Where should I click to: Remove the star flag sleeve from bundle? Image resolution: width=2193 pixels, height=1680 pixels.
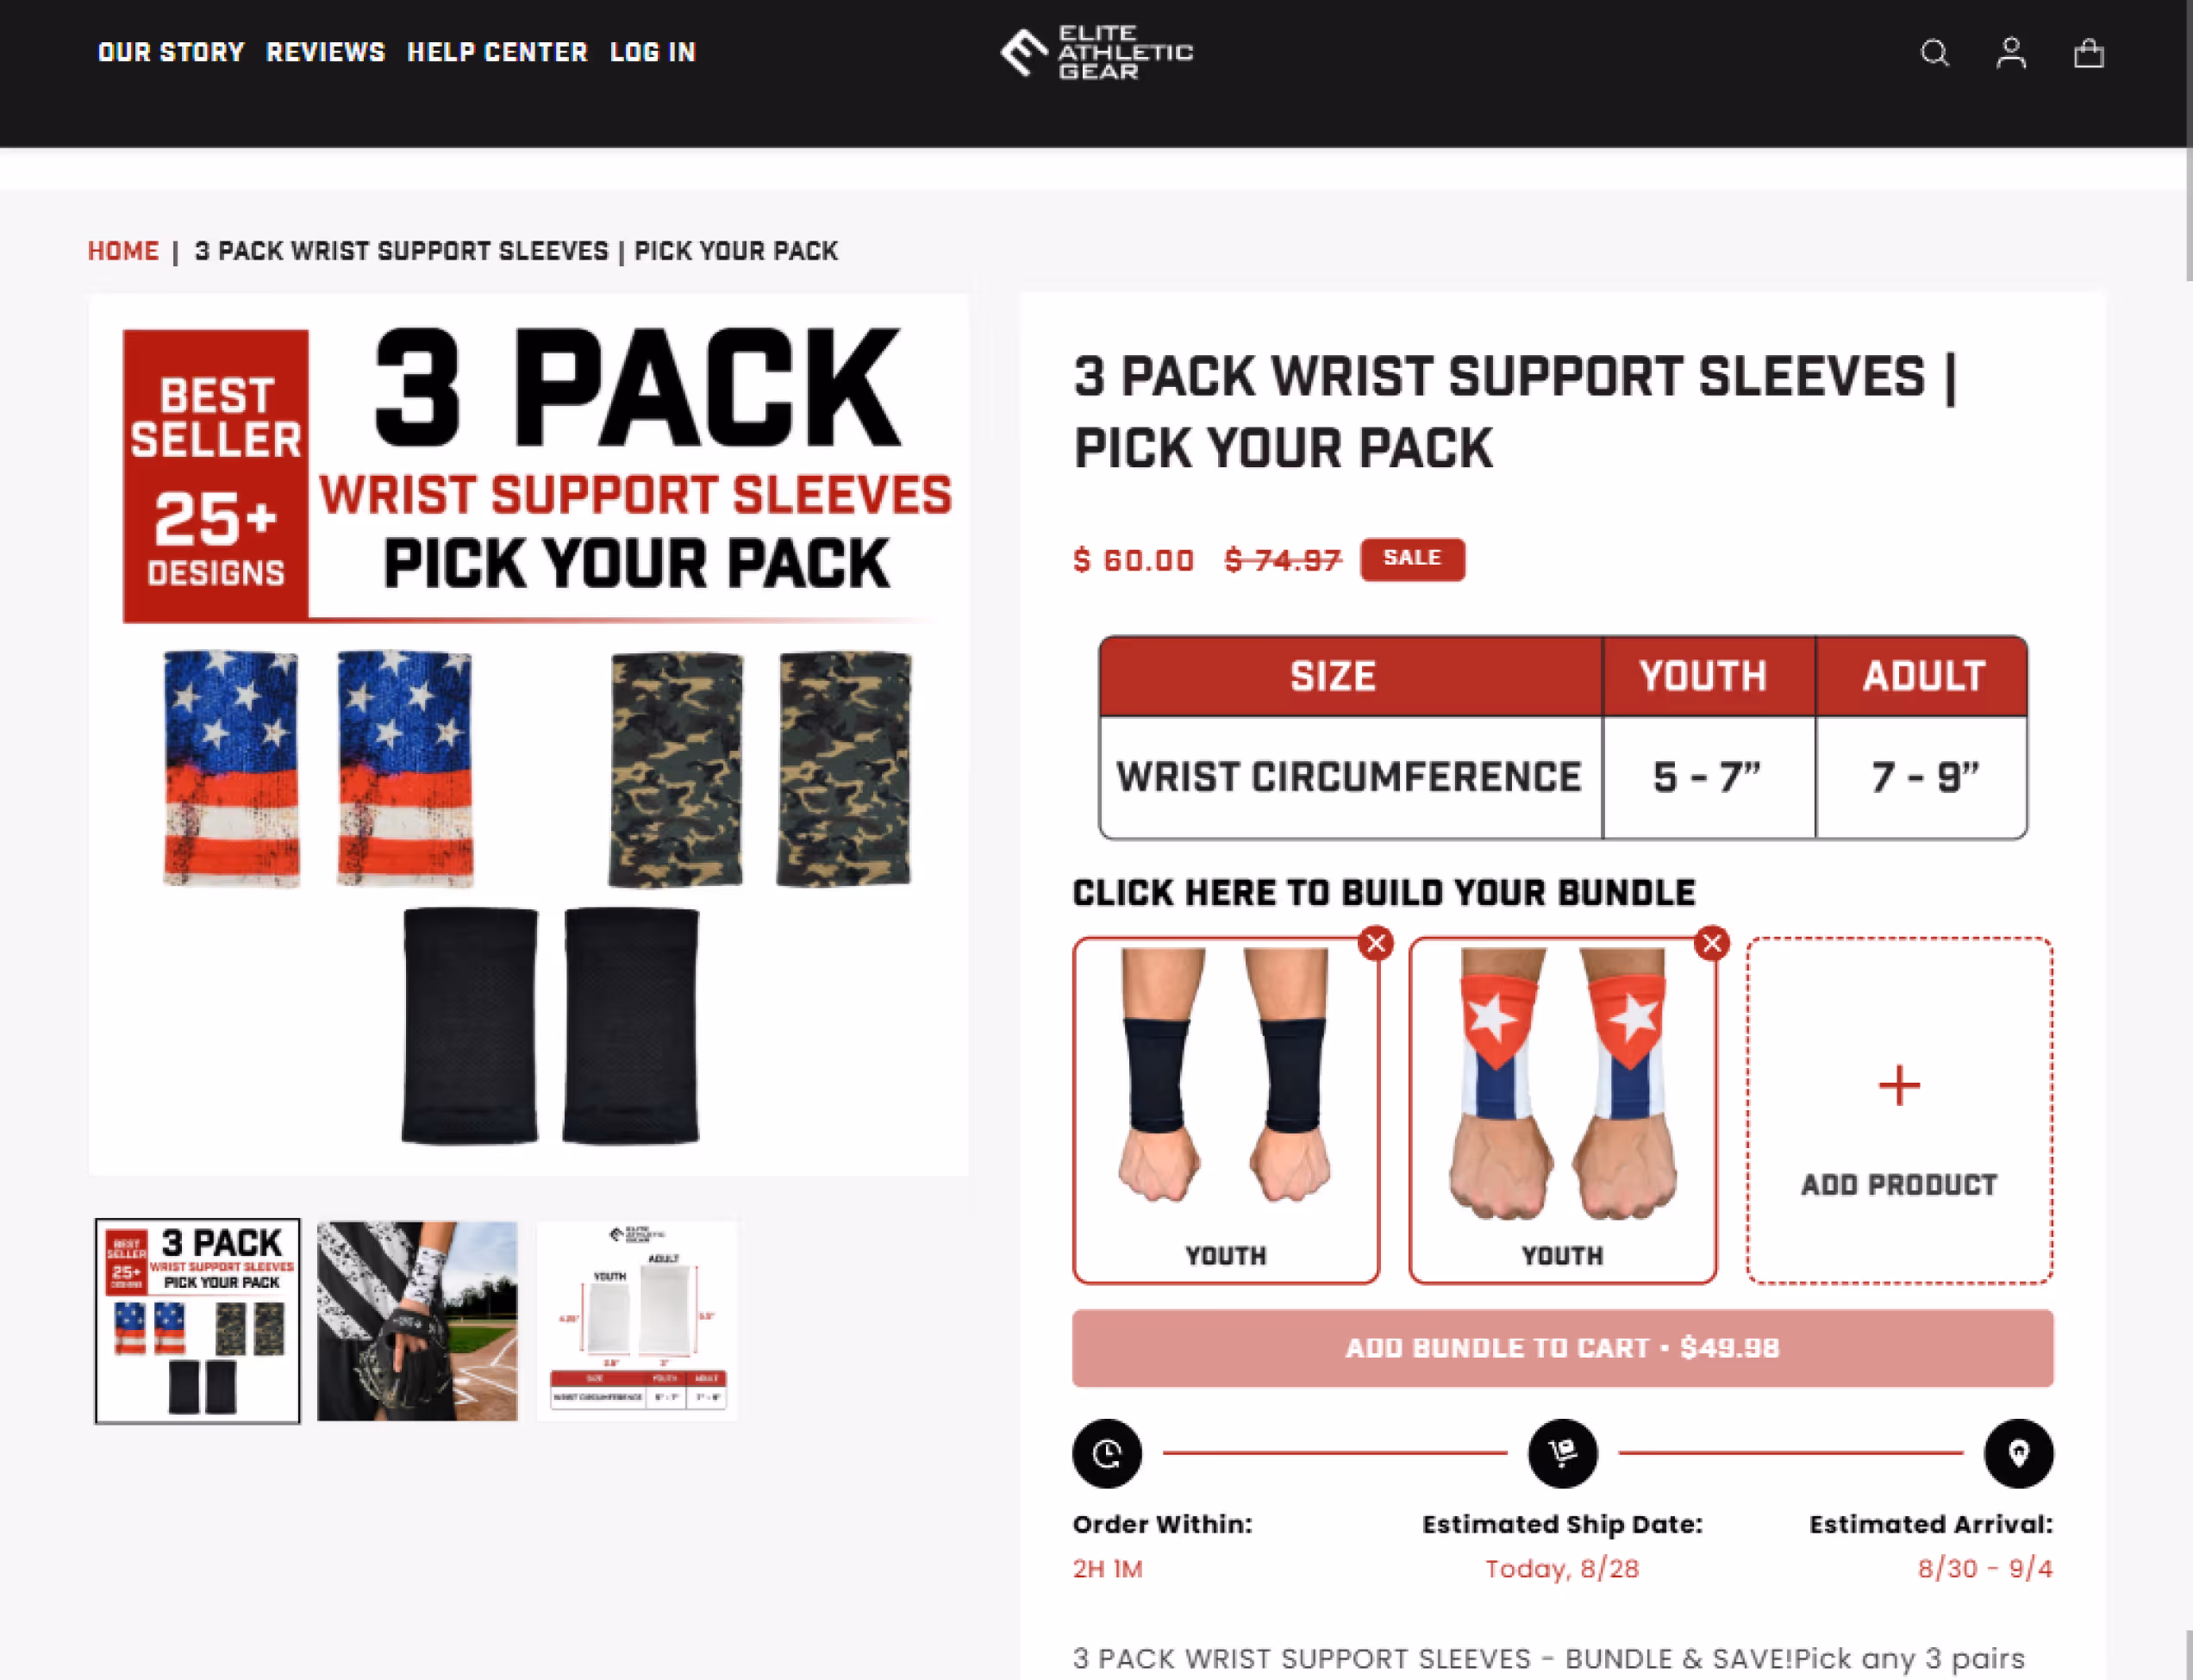(x=1712, y=942)
